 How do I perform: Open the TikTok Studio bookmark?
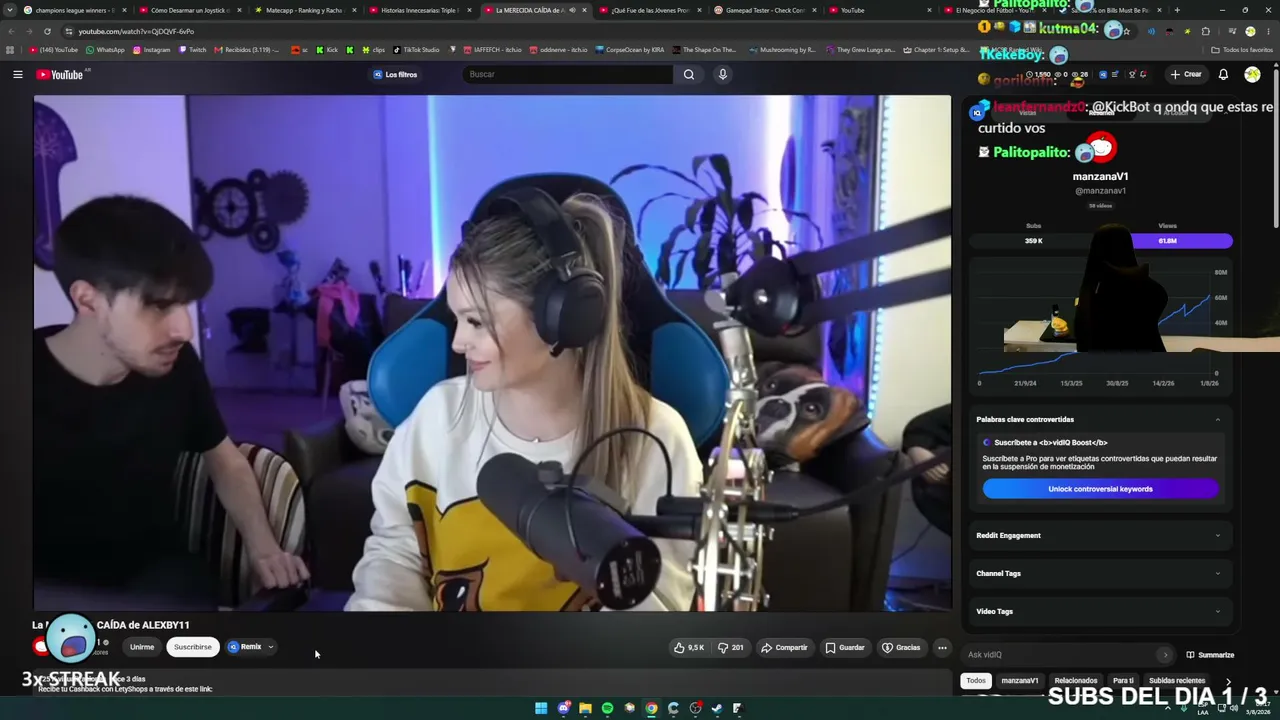click(x=416, y=50)
